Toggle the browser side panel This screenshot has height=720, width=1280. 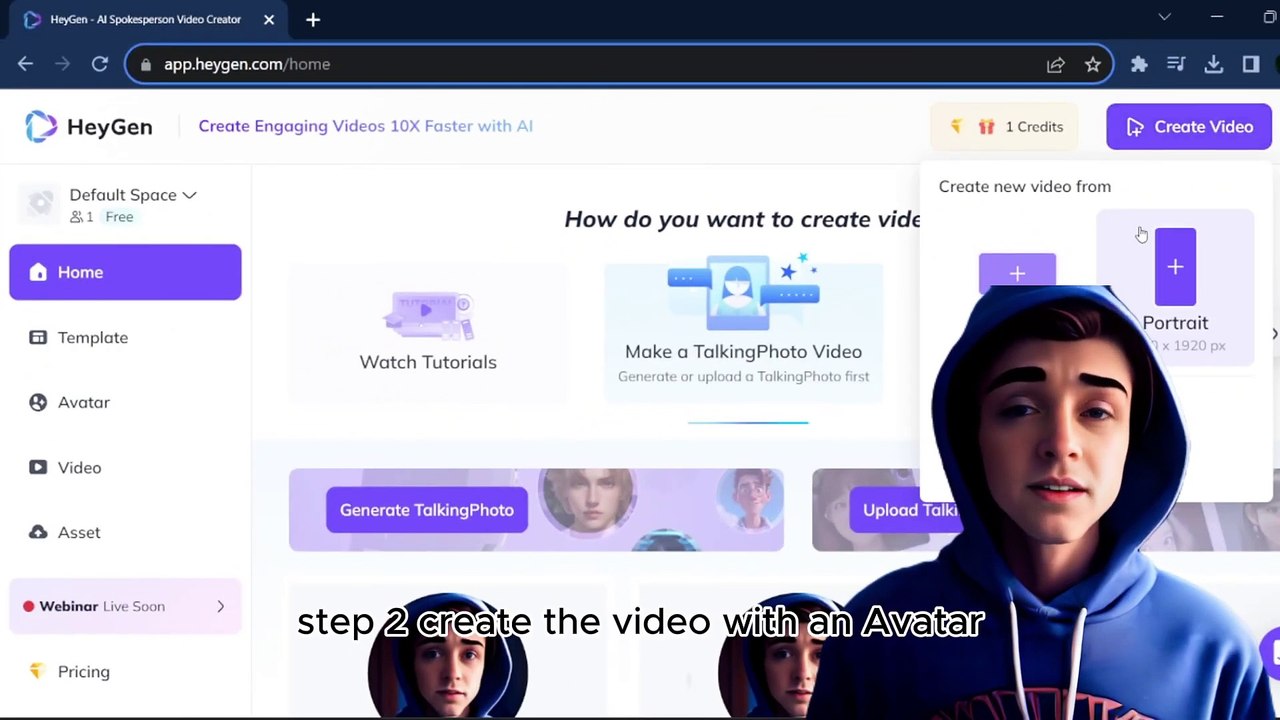point(1250,64)
